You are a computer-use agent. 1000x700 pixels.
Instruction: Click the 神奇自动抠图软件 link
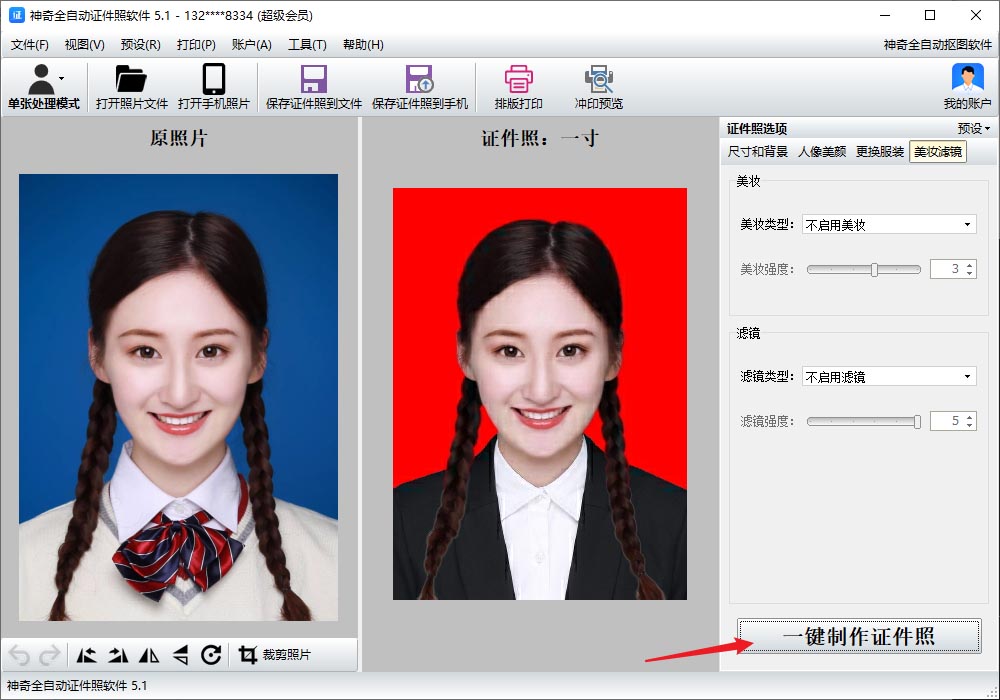click(x=938, y=44)
